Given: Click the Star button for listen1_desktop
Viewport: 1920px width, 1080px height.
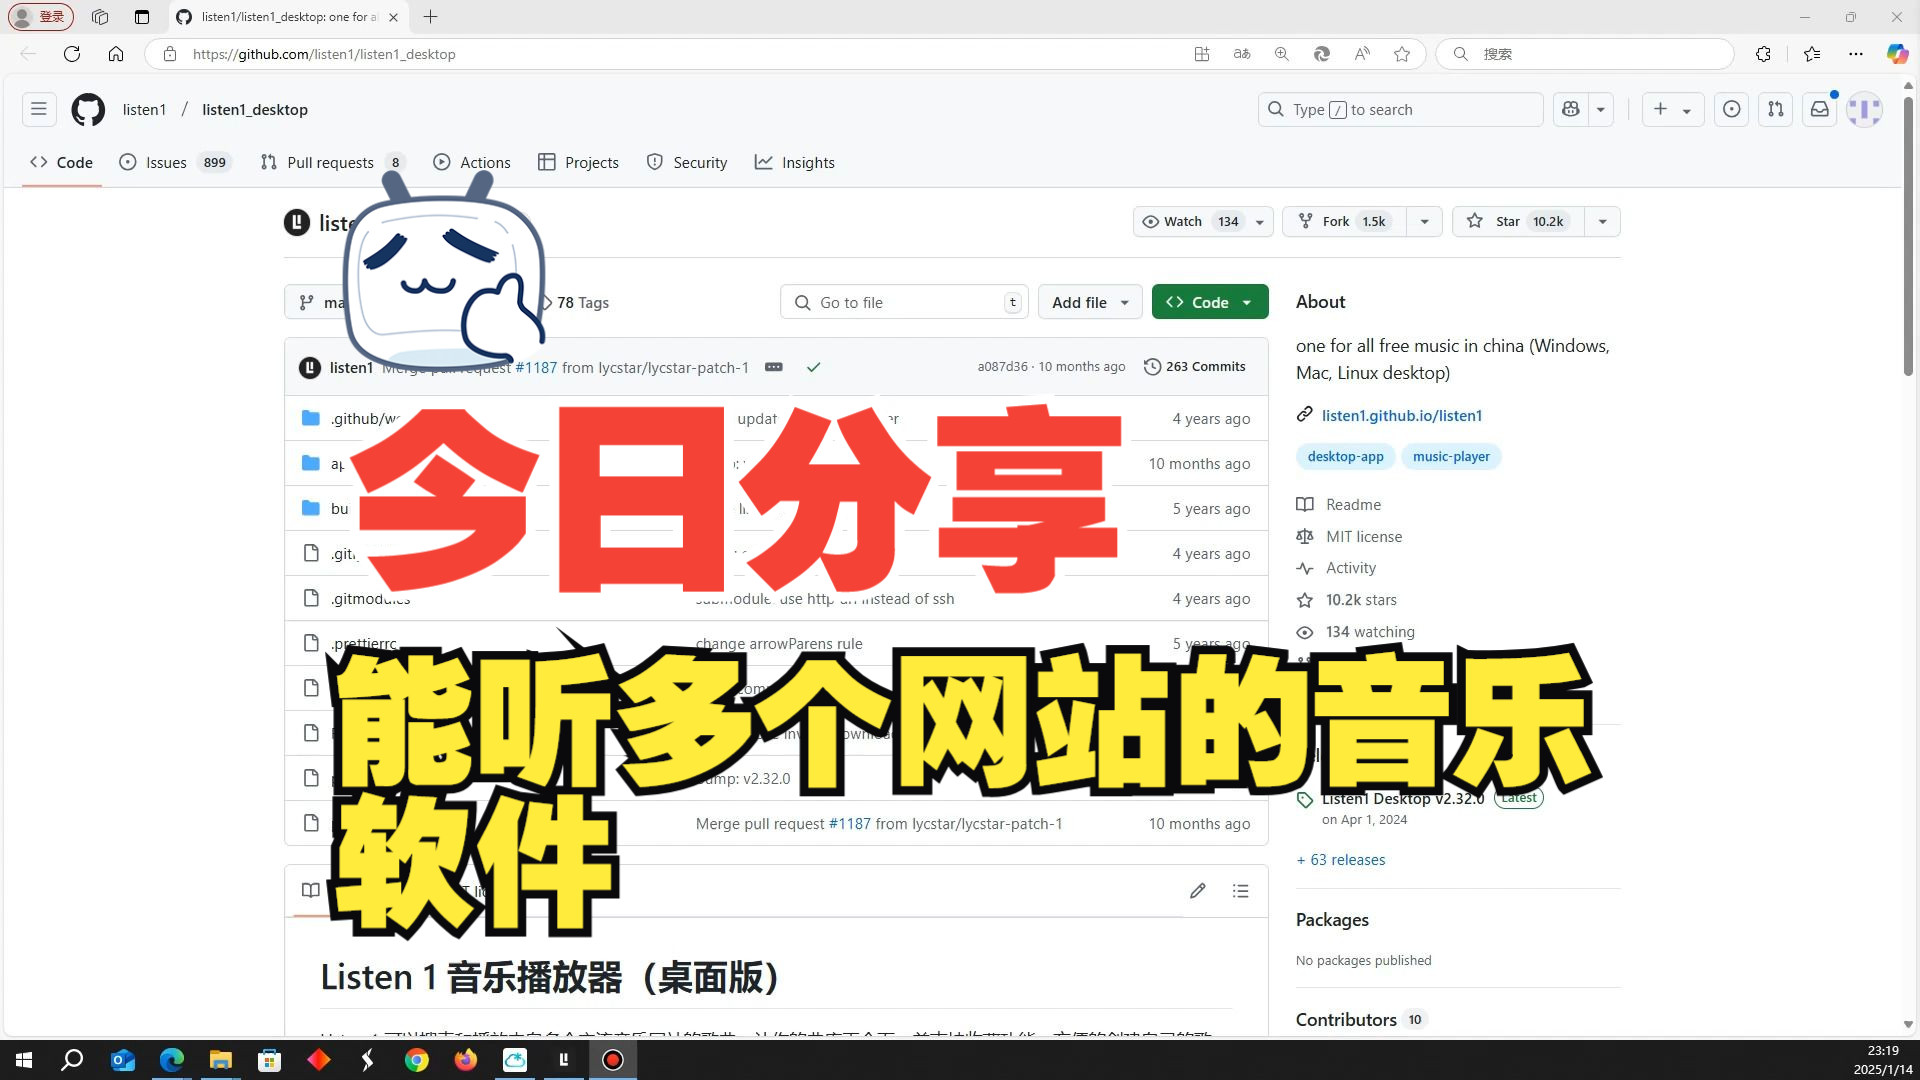Looking at the screenshot, I should 1514,220.
